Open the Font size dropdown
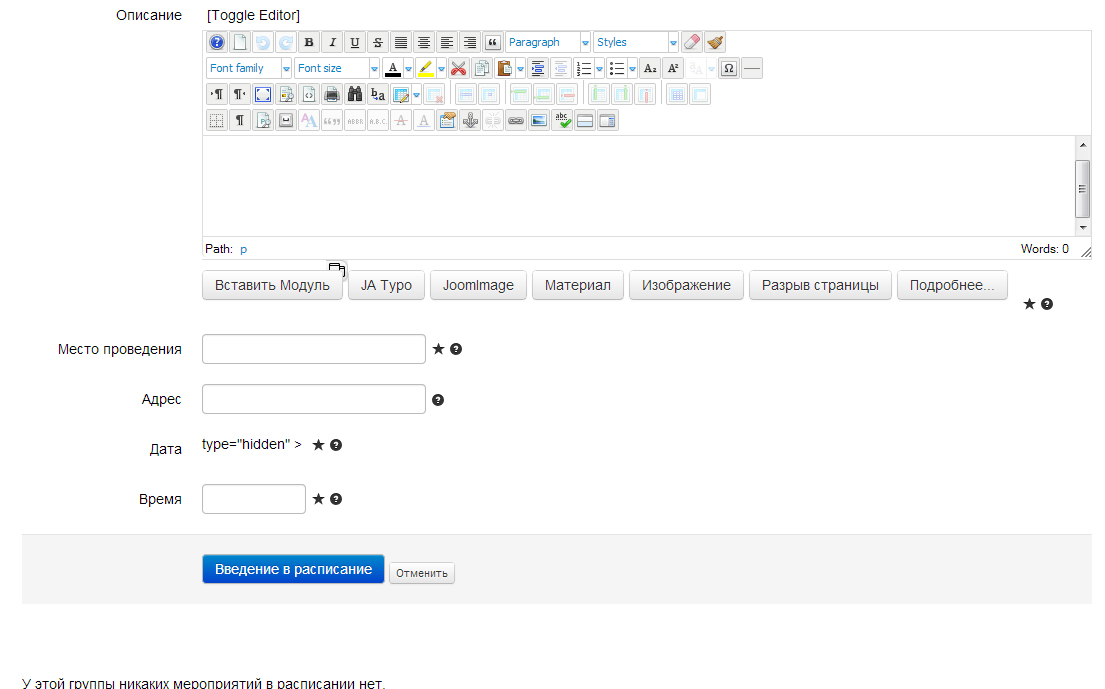The width and height of the screenshot is (1105, 689). (338, 68)
